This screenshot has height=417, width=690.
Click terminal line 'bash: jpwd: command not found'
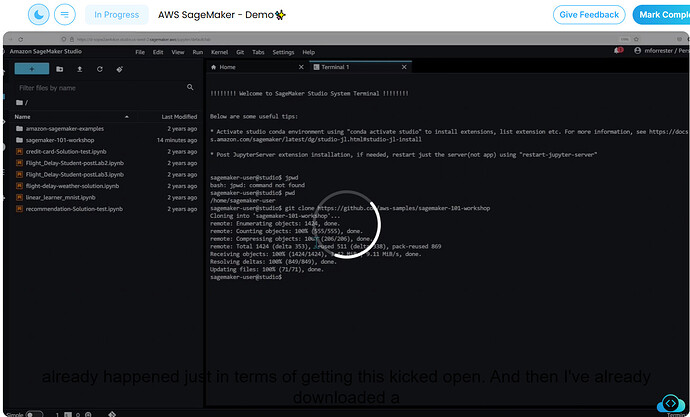[257, 185]
